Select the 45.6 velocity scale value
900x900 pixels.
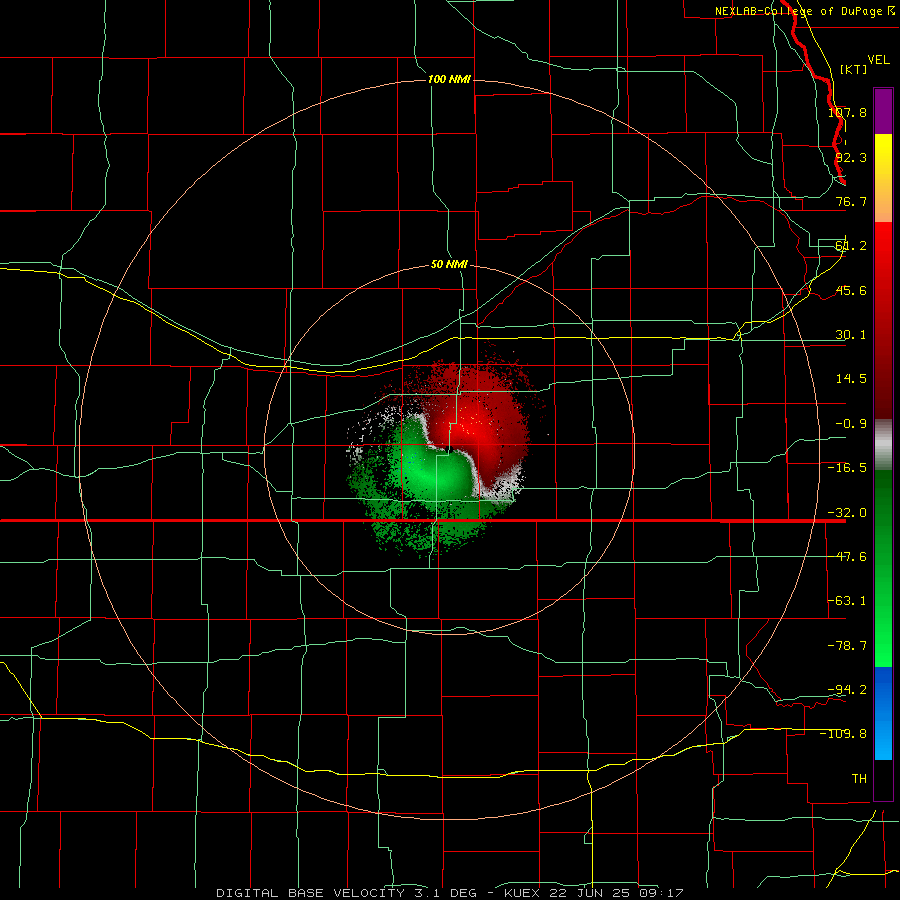tap(851, 290)
